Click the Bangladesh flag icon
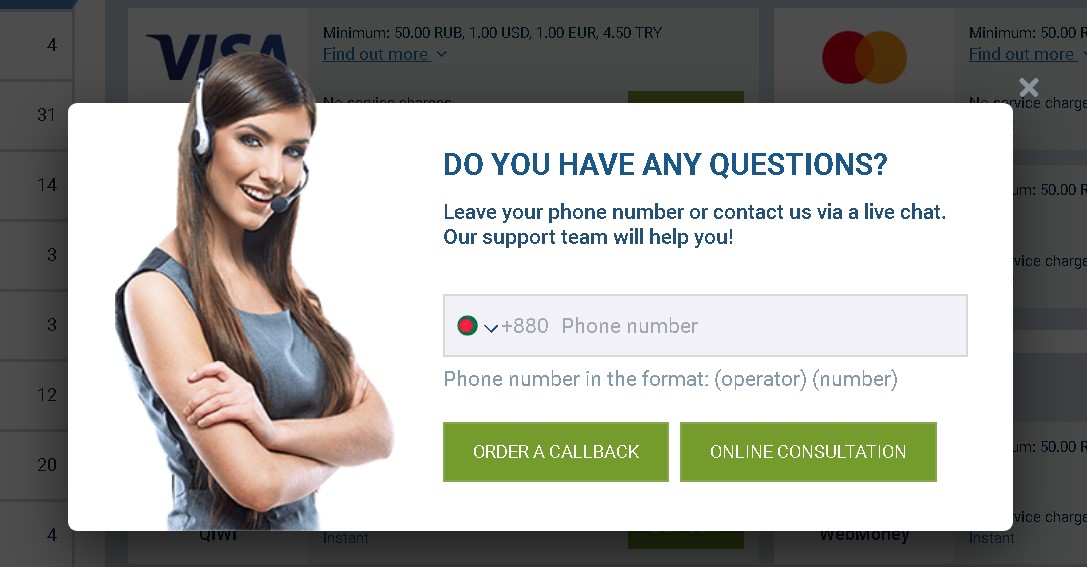 click(467, 326)
